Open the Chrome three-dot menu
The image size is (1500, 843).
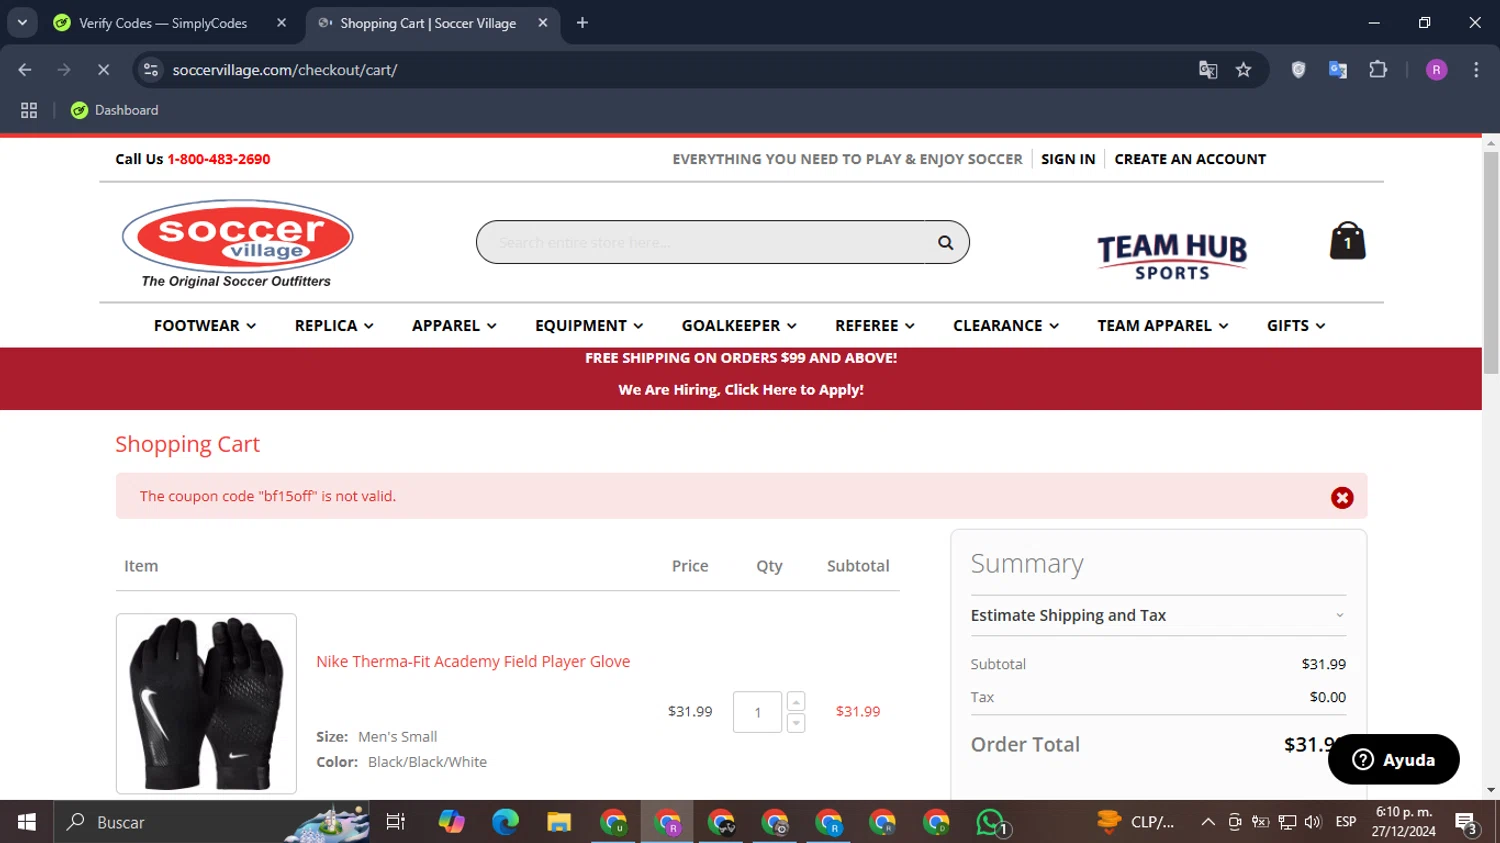pyautogui.click(x=1476, y=70)
